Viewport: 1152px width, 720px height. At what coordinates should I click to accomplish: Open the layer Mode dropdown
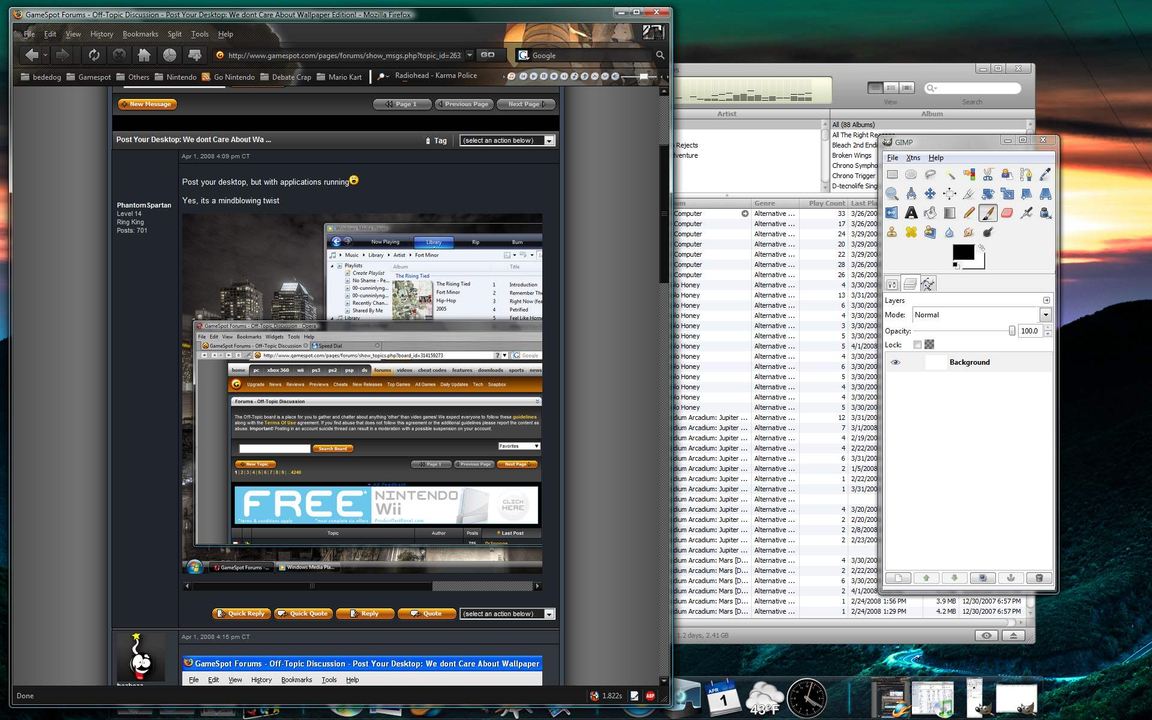coord(1045,315)
